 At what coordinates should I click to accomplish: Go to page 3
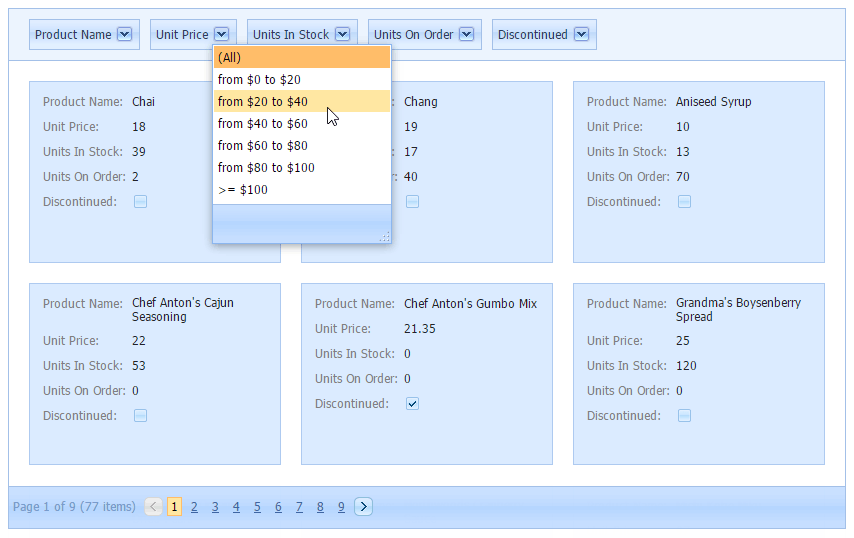click(215, 507)
